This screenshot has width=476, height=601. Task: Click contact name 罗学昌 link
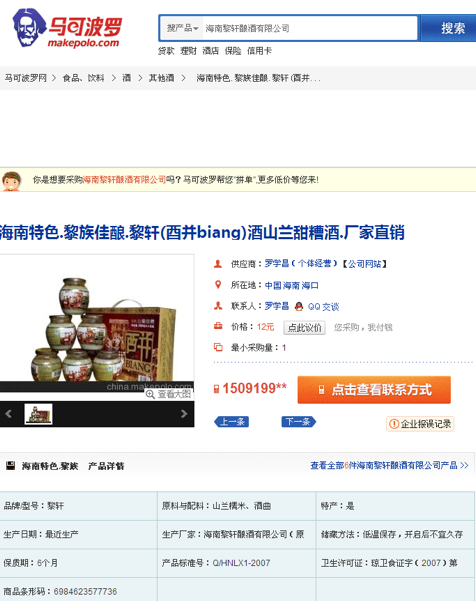click(277, 306)
